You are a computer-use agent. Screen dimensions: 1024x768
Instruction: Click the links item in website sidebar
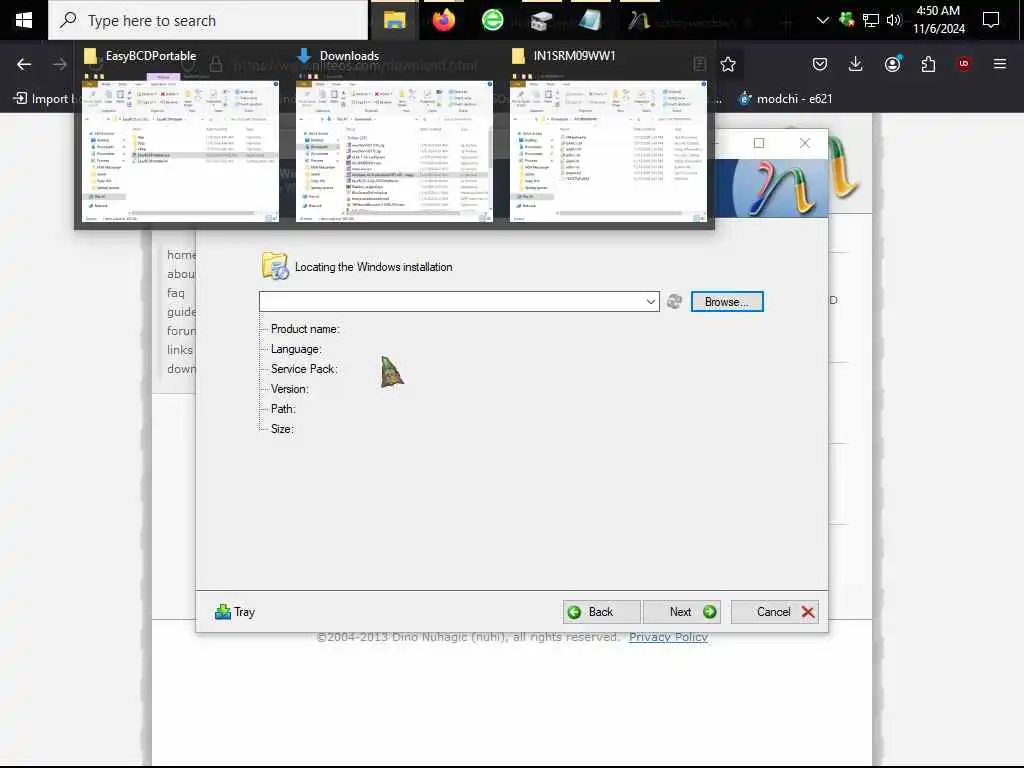click(x=180, y=350)
